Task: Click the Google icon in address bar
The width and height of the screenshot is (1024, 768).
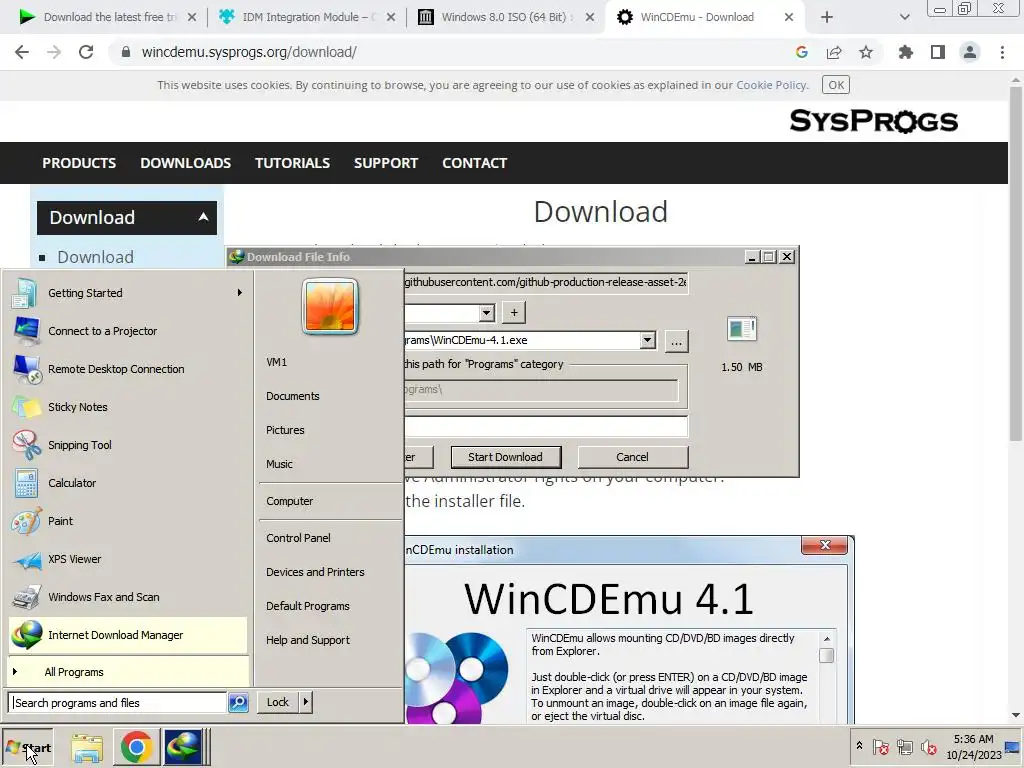Action: tap(802, 52)
